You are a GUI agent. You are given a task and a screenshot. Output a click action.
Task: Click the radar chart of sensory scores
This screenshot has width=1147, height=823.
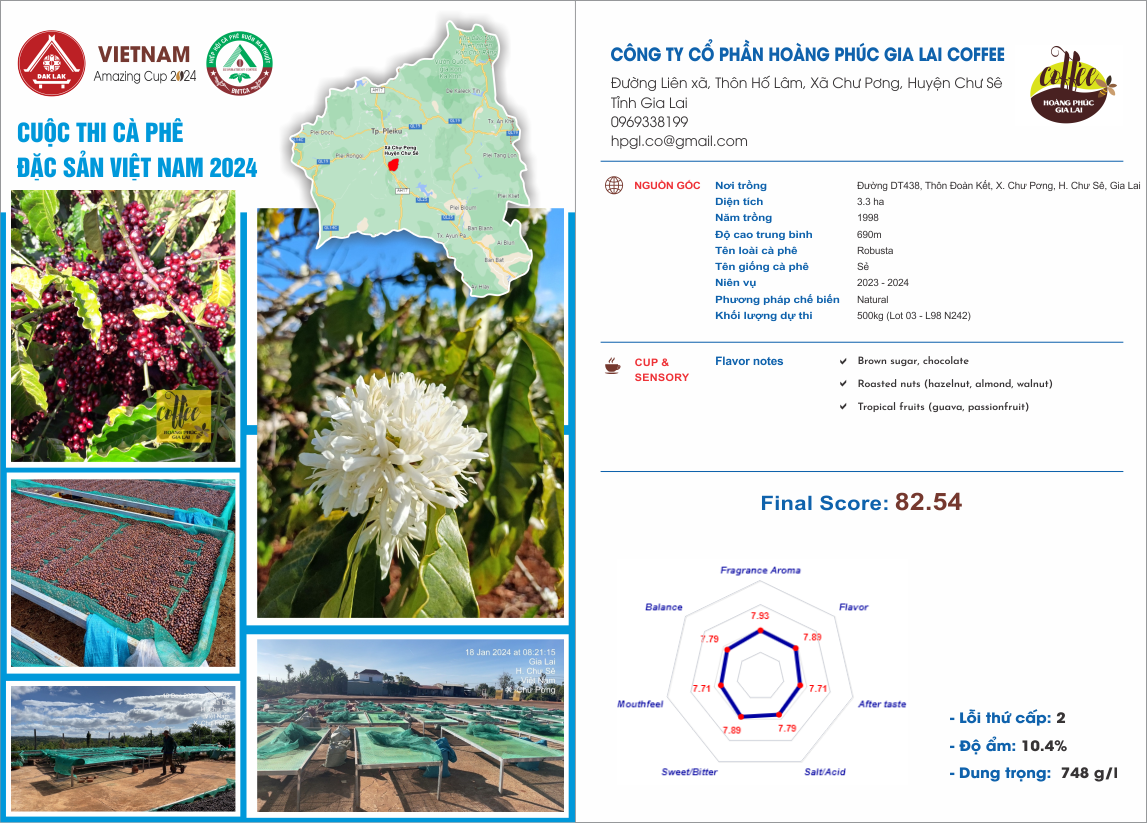(761, 673)
